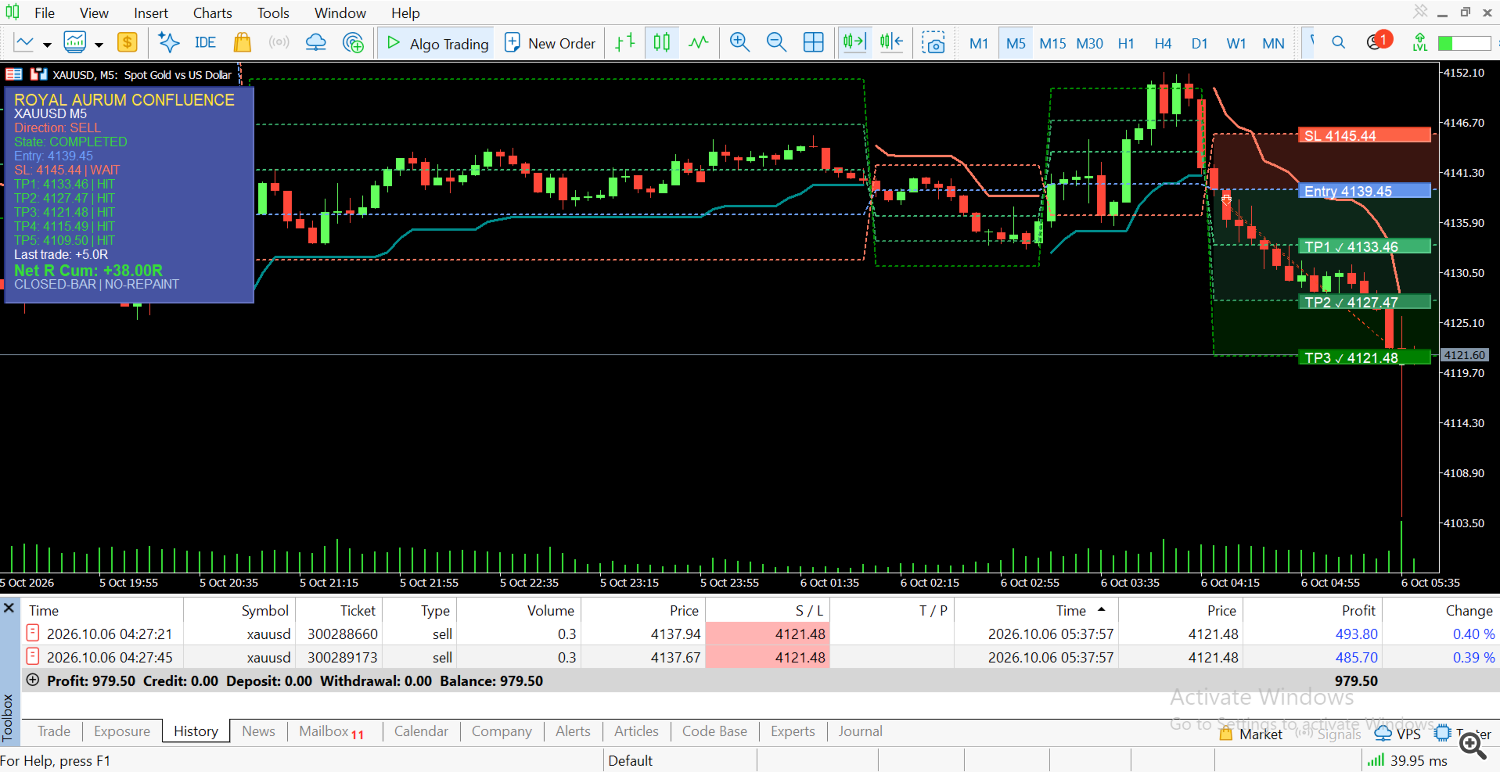Switch to the Trade tab

(x=54, y=731)
